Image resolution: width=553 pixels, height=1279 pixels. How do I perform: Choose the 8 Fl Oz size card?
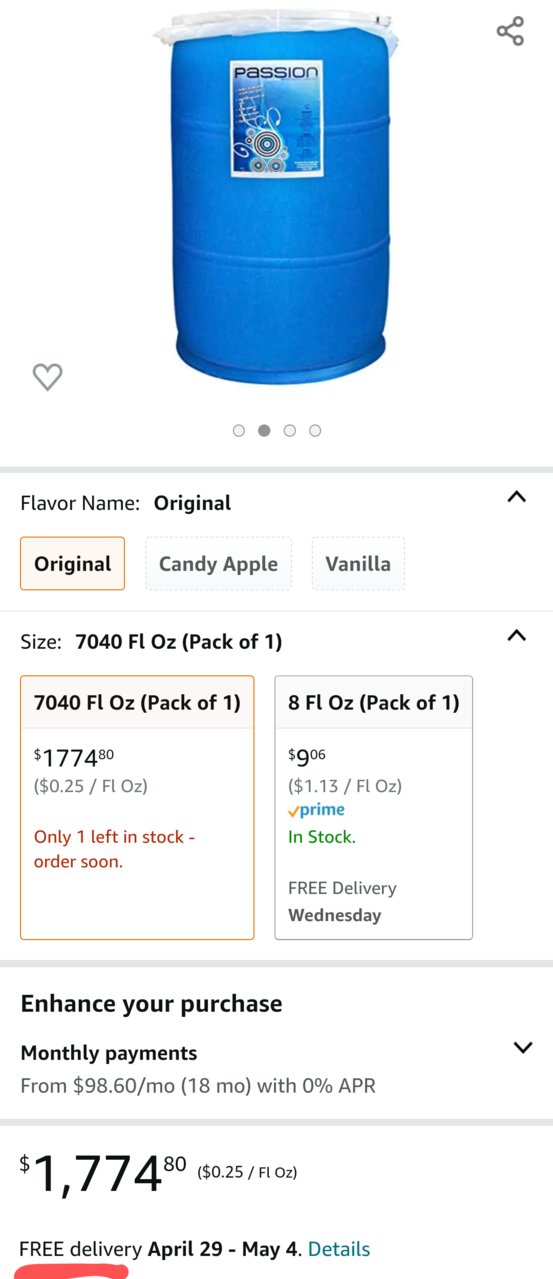pos(373,807)
